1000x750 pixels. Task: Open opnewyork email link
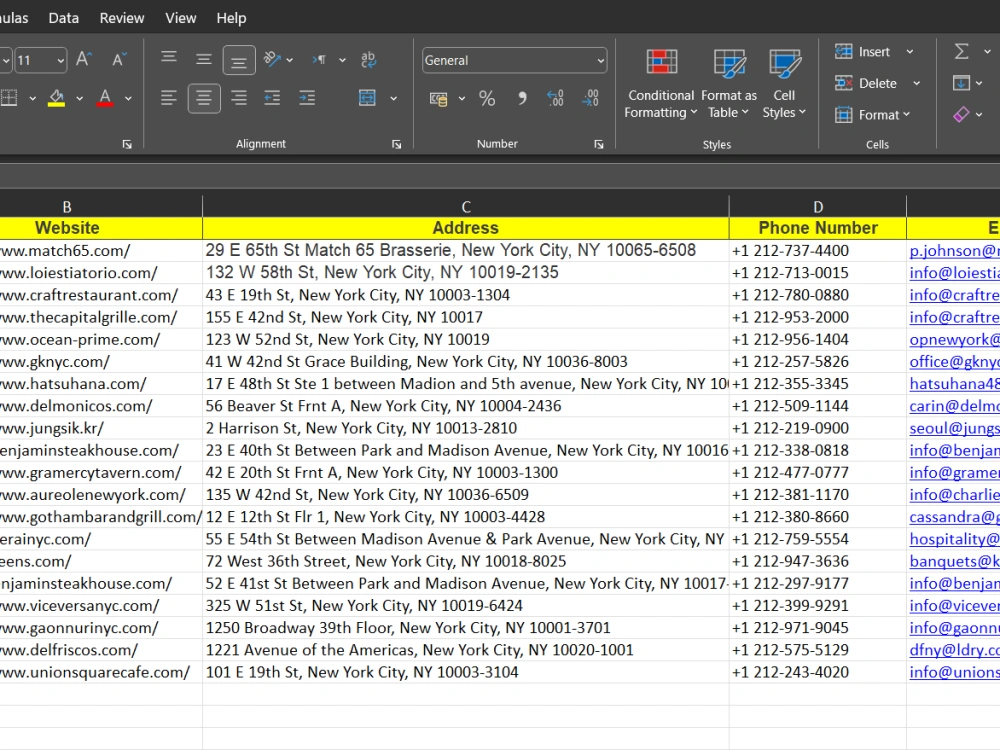[x=954, y=339]
